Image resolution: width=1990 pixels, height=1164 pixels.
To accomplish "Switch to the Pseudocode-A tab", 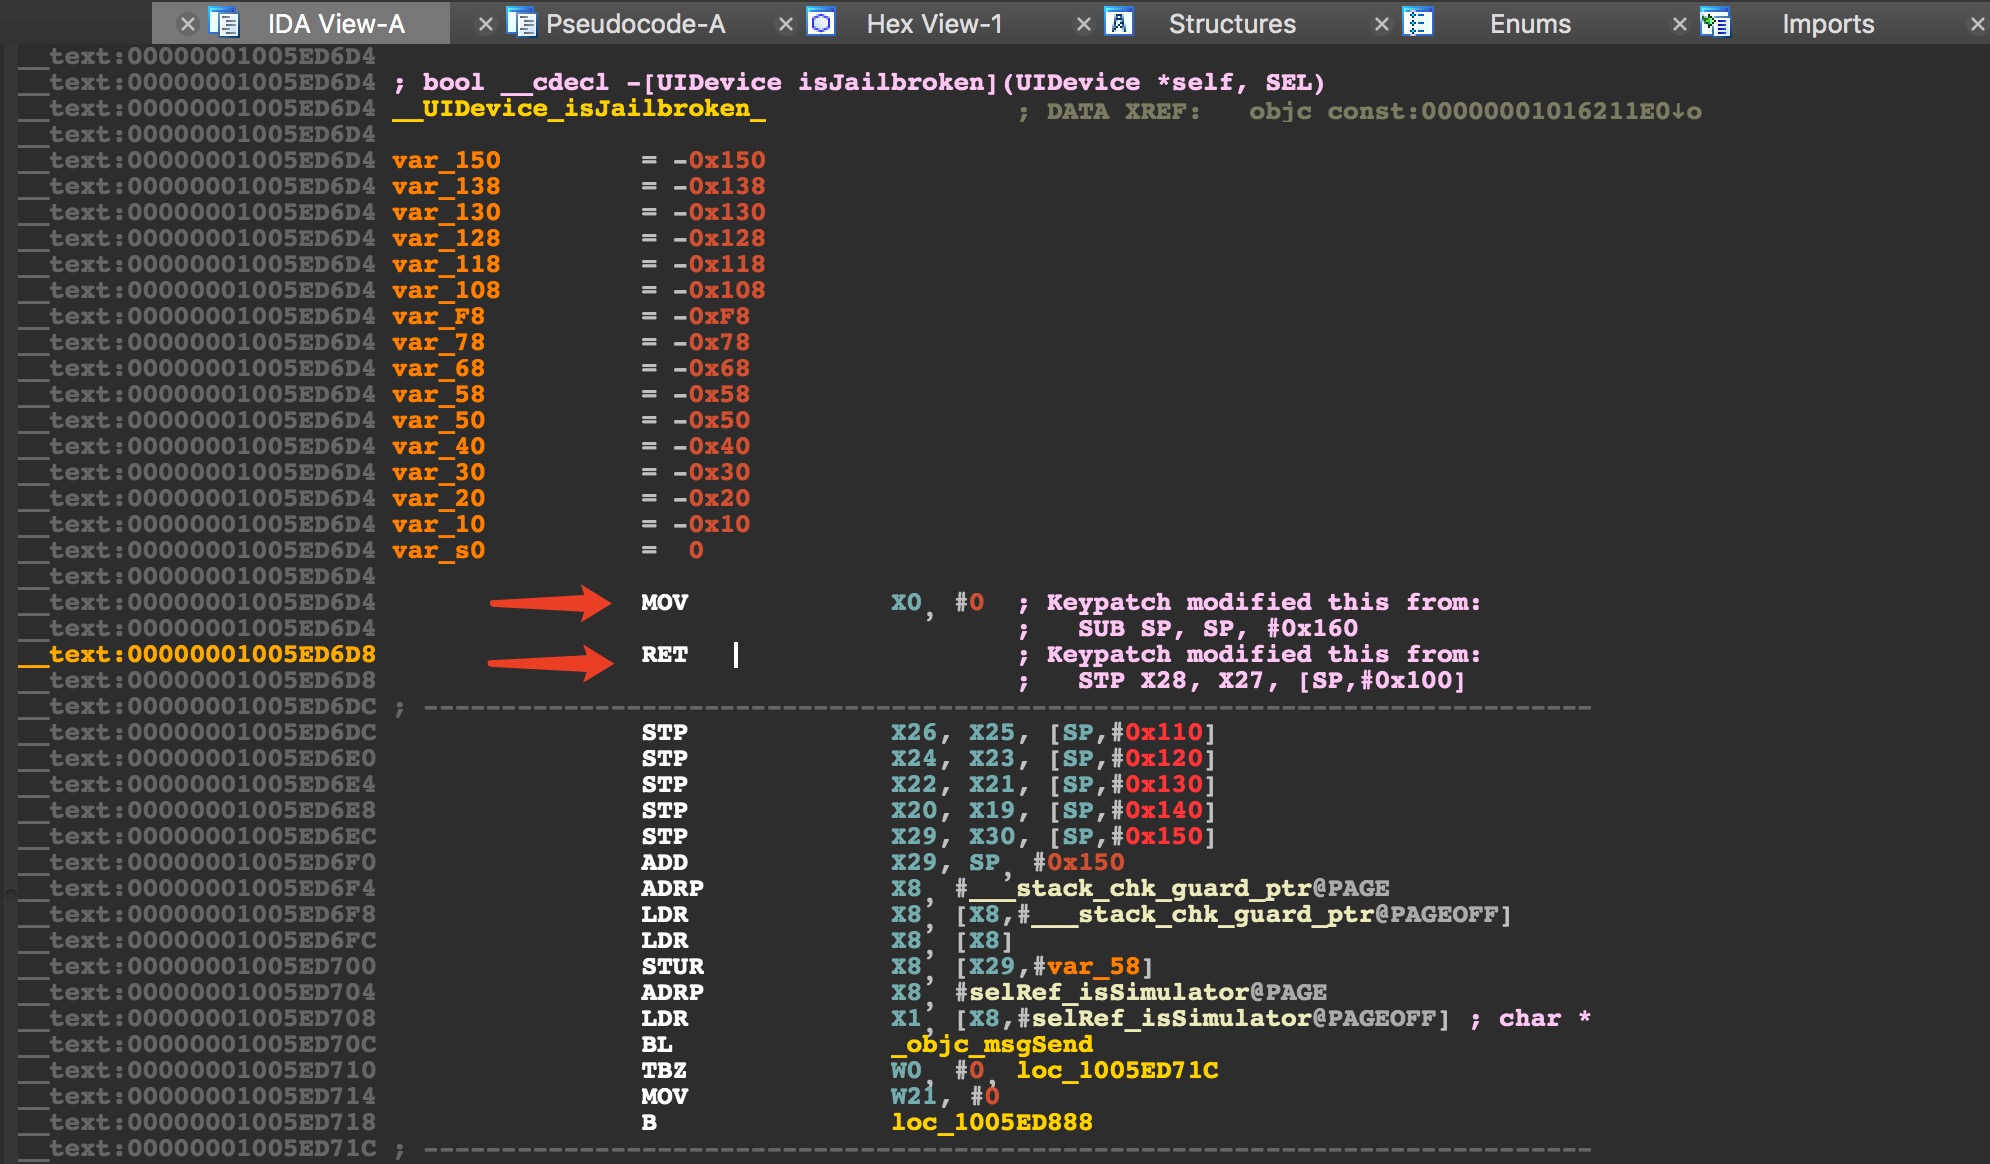I will tap(635, 23).
